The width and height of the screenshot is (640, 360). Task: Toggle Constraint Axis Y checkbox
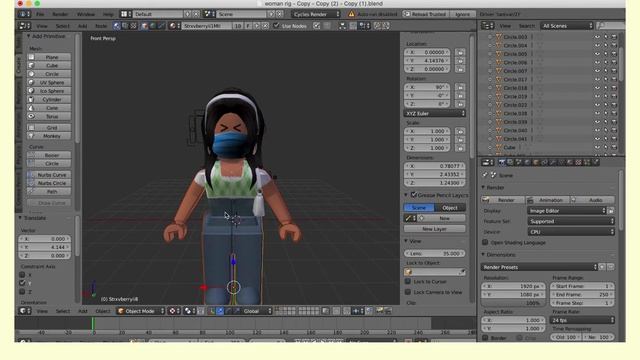[x=22, y=283]
